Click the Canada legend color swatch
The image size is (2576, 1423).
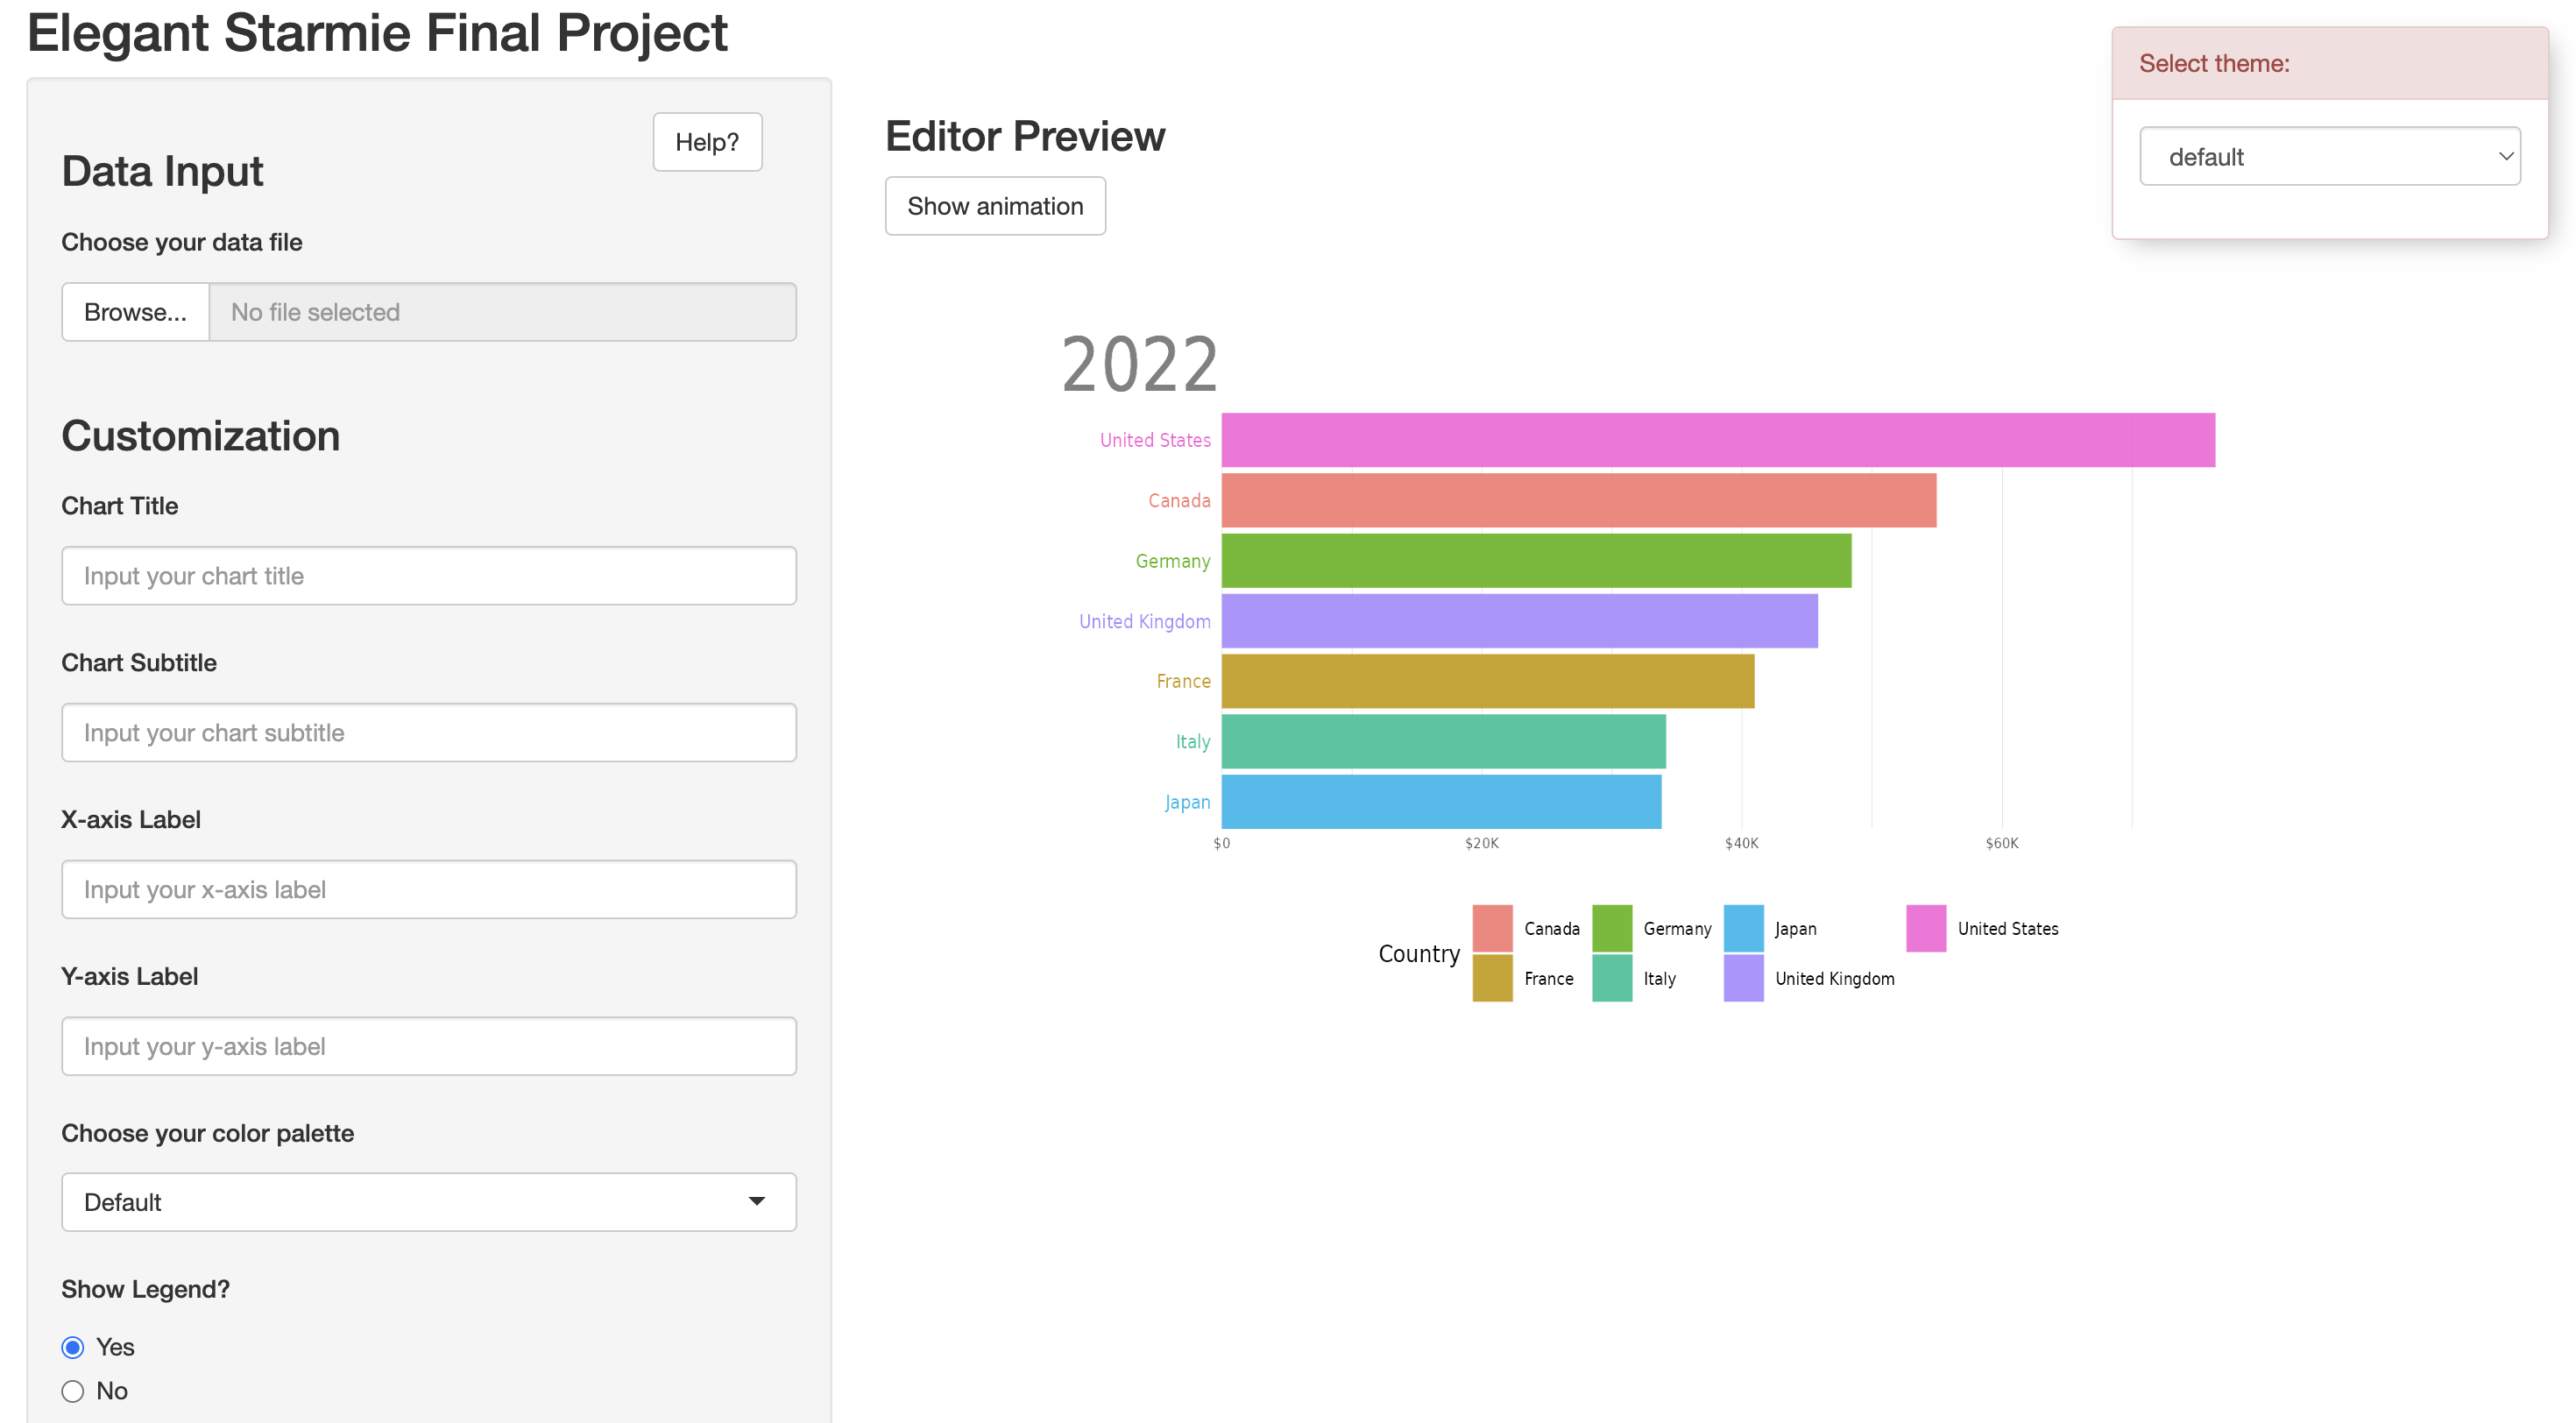coord(1492,928)
